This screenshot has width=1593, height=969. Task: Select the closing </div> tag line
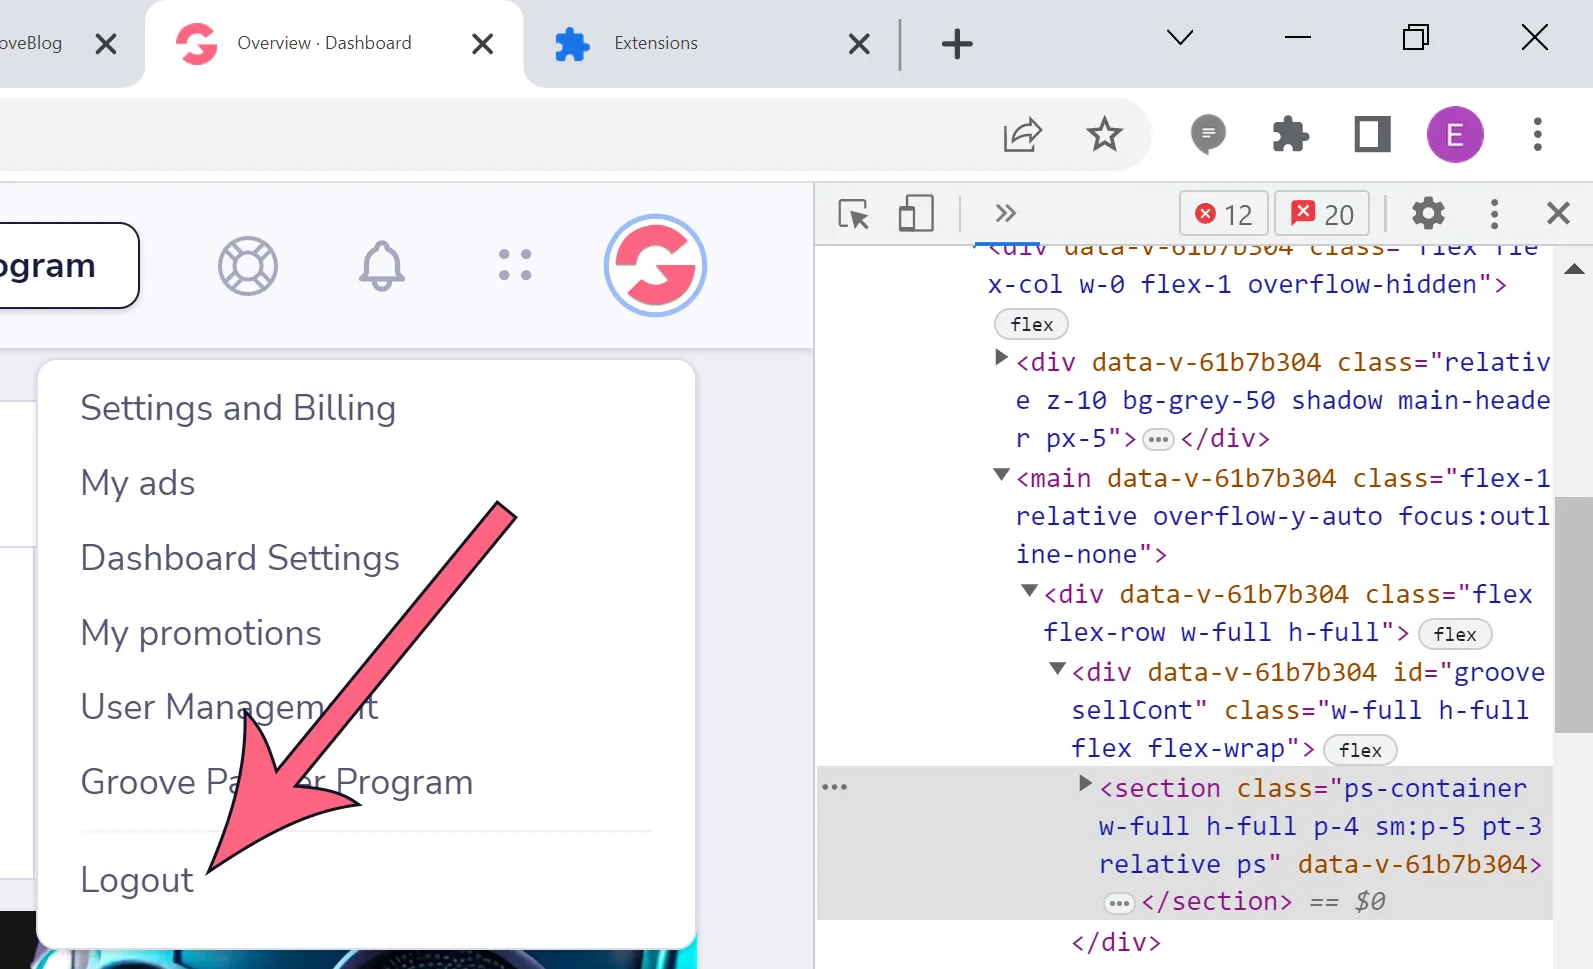click(x=1116, y=942)
